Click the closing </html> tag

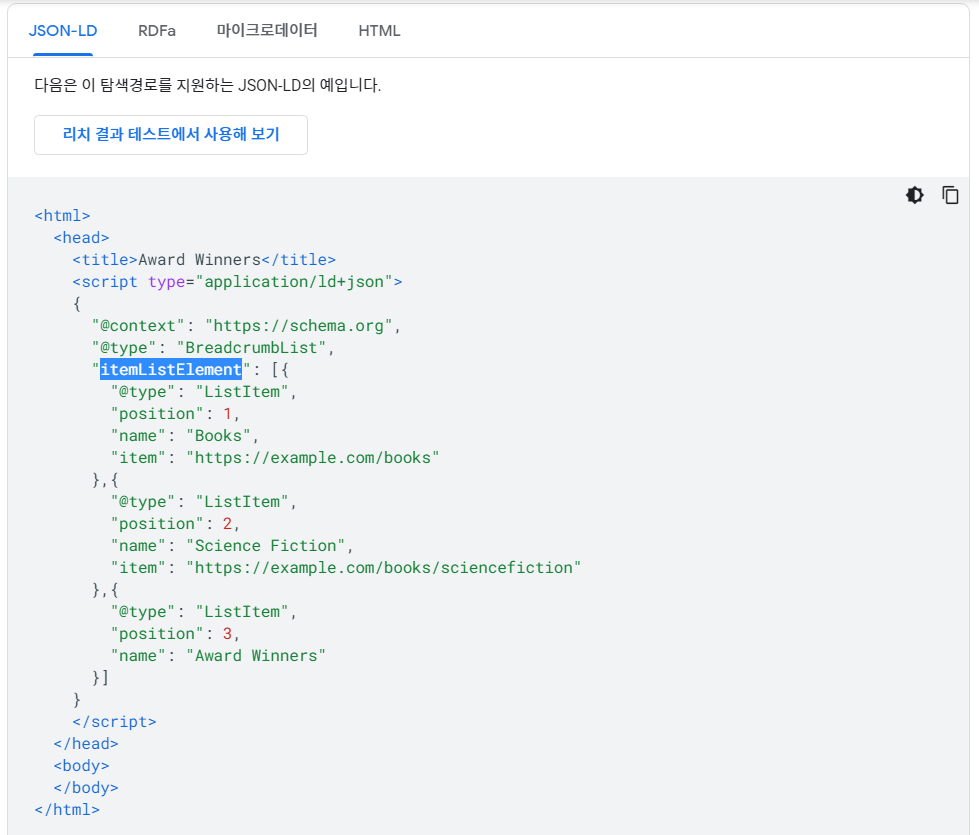click(67, 810)
